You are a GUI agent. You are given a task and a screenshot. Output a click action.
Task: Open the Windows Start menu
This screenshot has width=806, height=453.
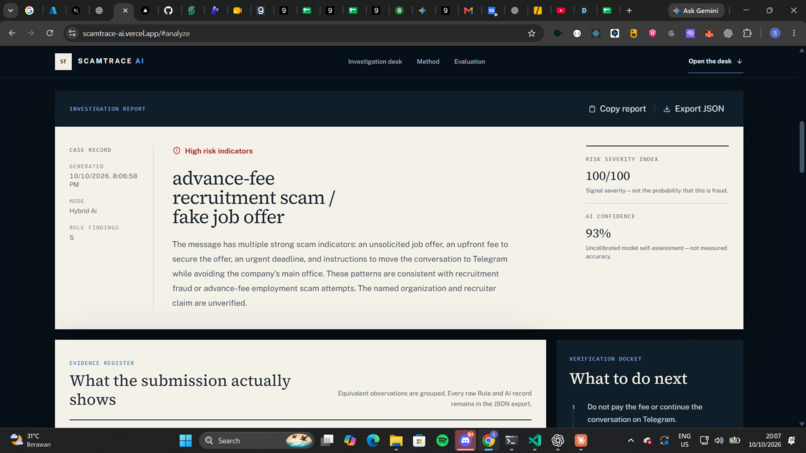coord(186,441)
